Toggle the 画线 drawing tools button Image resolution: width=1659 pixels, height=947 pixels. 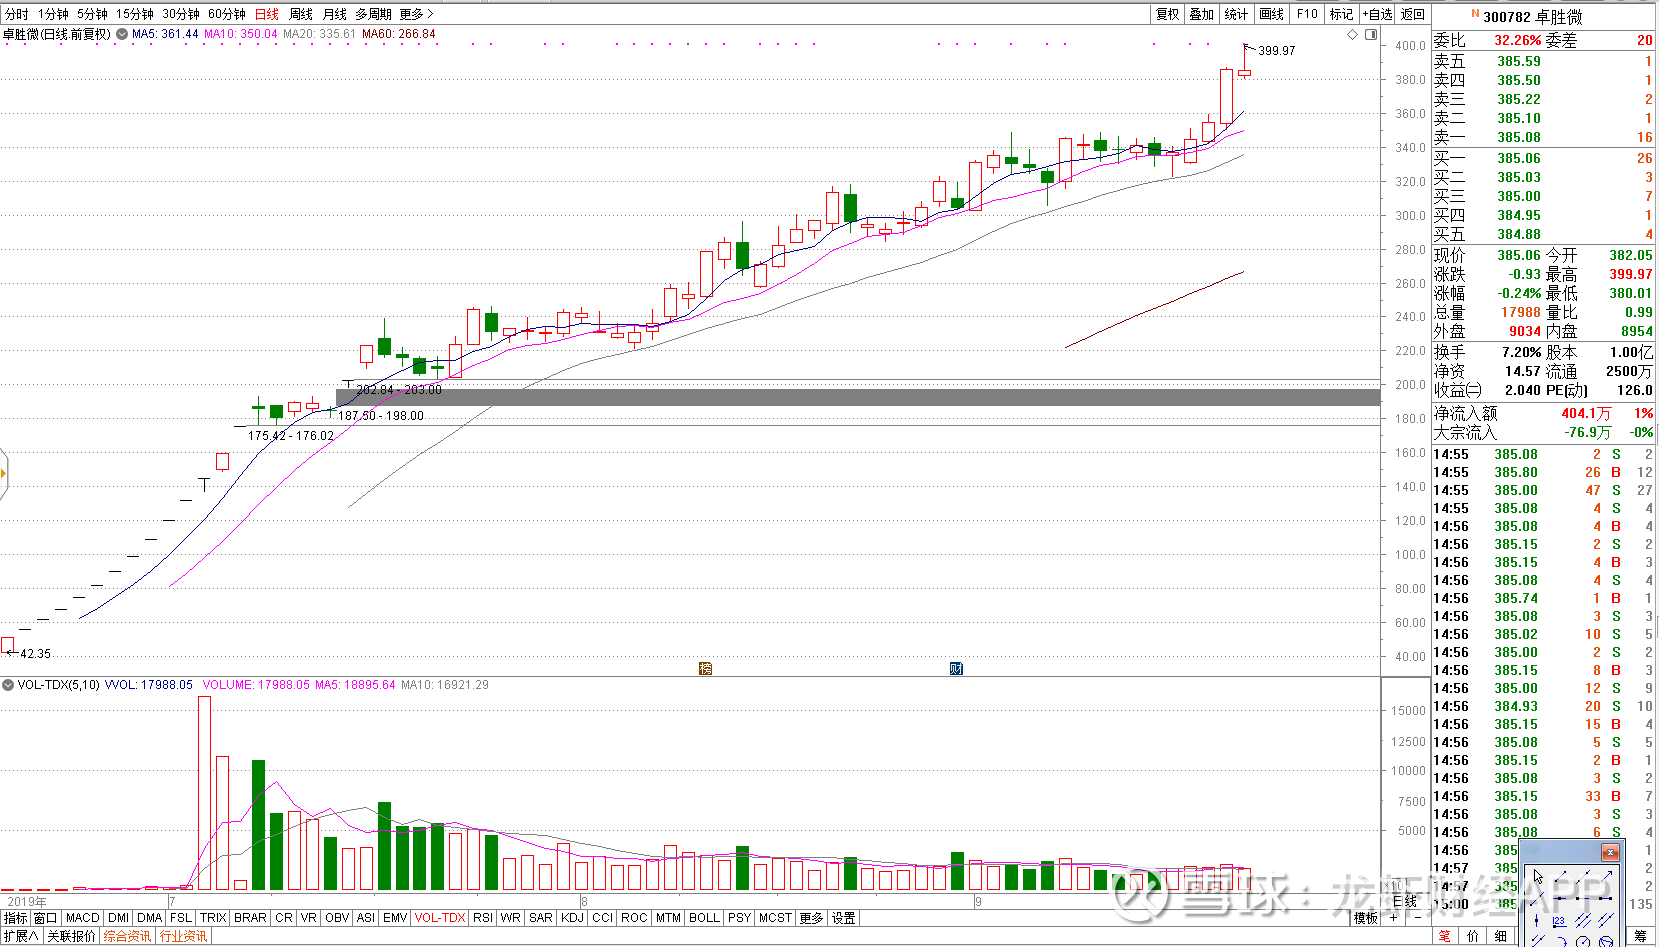[1271, 14]
